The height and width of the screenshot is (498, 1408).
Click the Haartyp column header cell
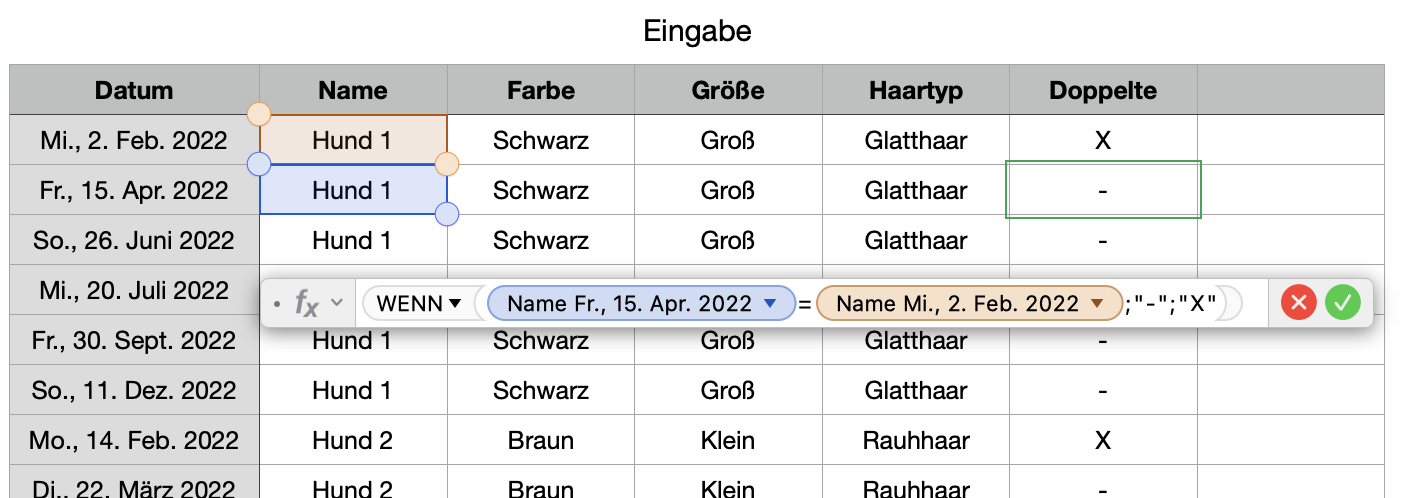(x=915, y=90)
